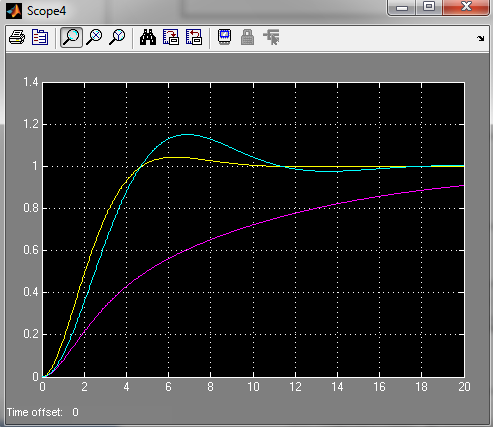Click the Autoscale binoculars icon
Image resolution: width=493 pixels, height=427 pixels.
tap(148, 37)
